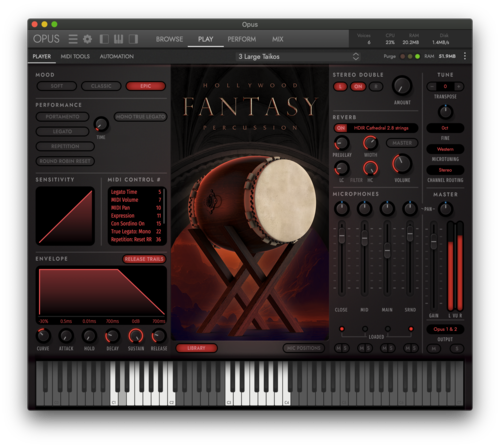Turn off the Reverb ON switch
Image resolution: width=500 pixels, height=447 pixels.
(x=341, y=128)
